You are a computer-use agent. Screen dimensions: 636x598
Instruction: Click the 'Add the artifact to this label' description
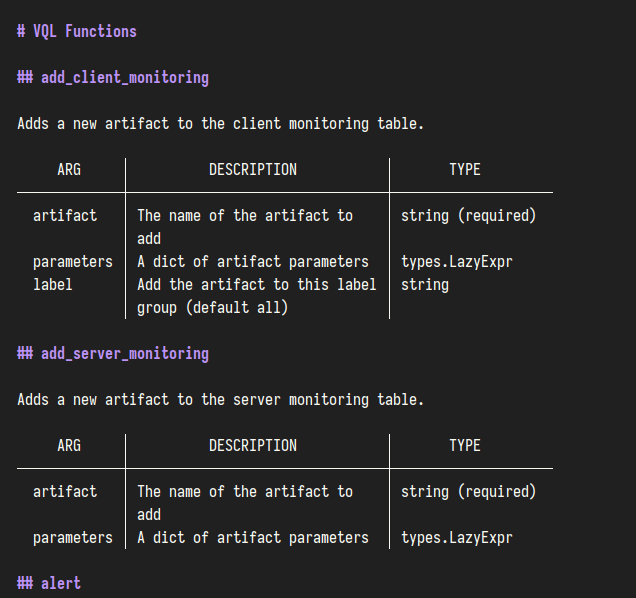click(256, 284)
